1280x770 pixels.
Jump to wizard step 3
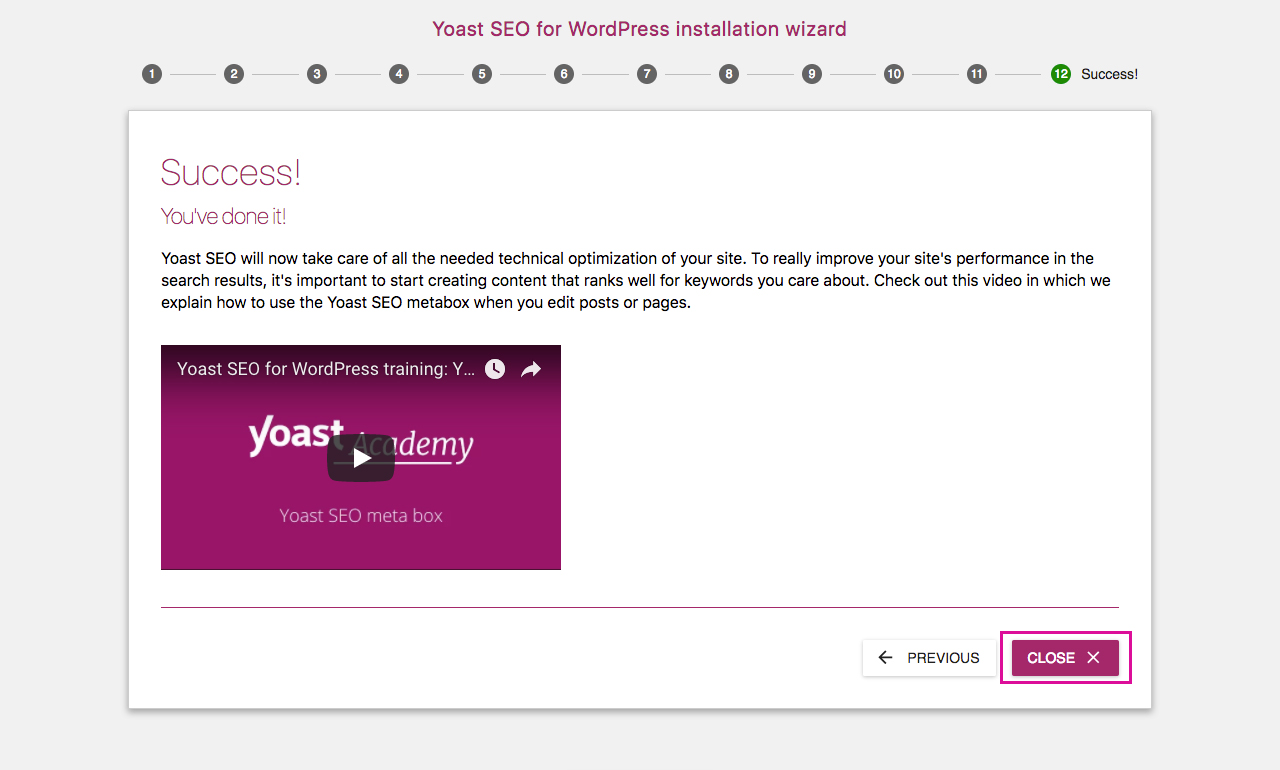click(x=317, y=74)
